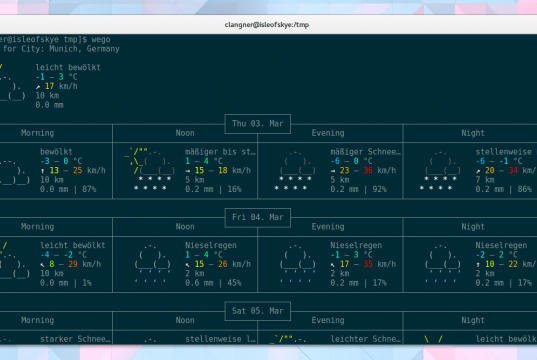Click Friday night drizzle cloud ASCII icon
Viewport: 537px width, 360px height.
point(442,263)
